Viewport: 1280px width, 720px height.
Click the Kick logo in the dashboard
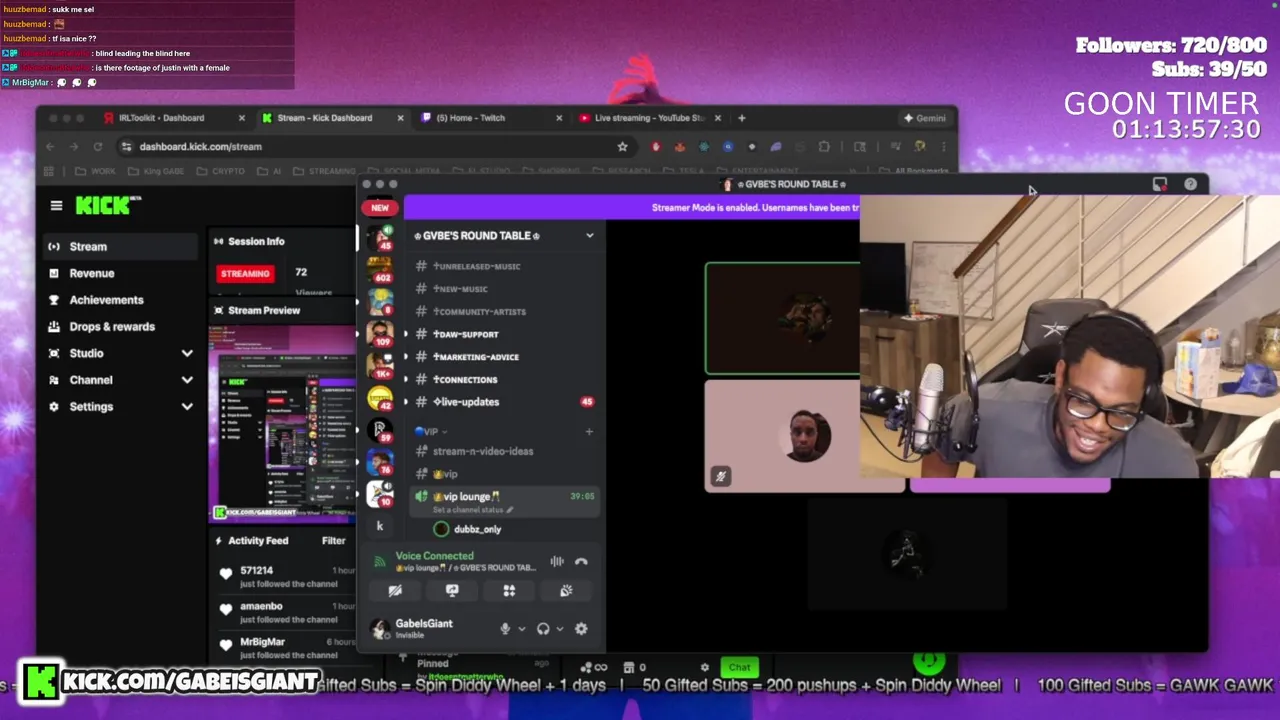tap(109, 205)
